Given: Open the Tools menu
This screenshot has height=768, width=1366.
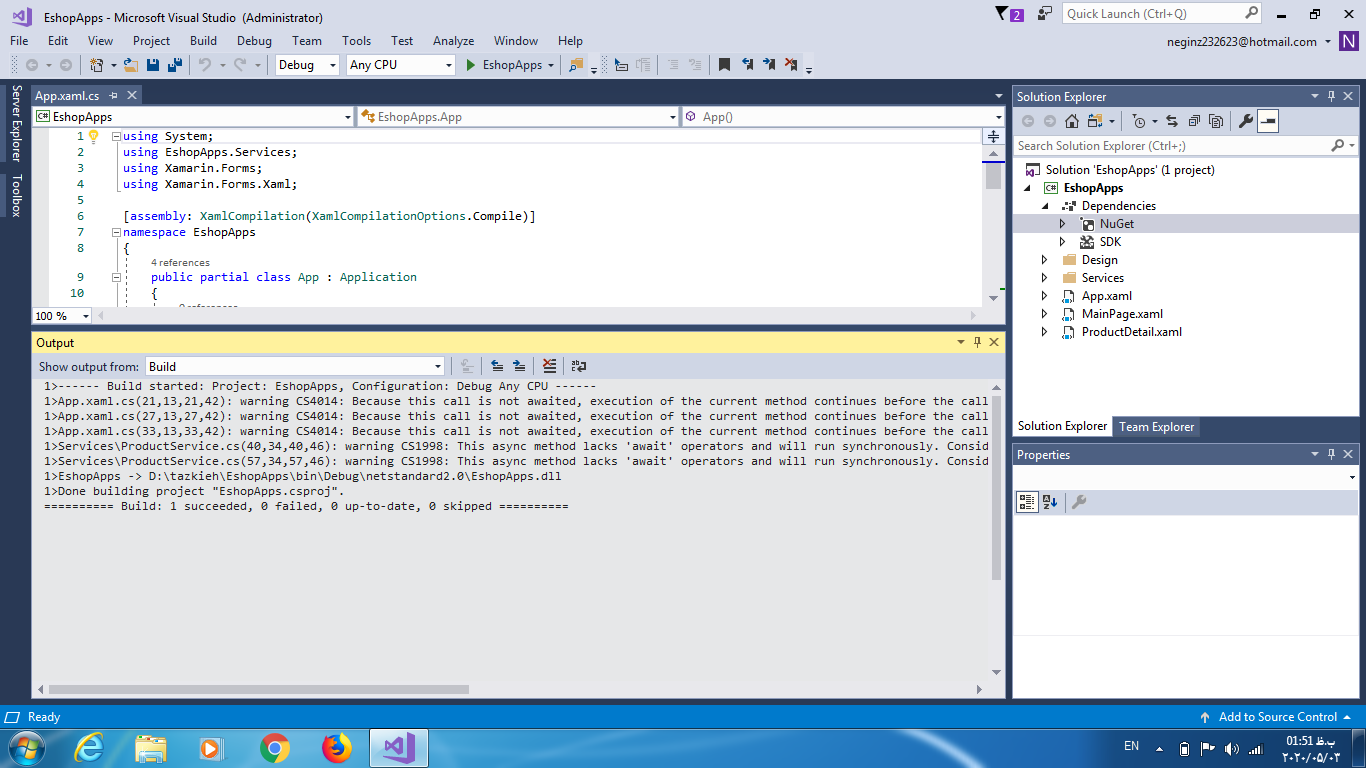Looking at the screenshot, I should click(x=356, y=41).
